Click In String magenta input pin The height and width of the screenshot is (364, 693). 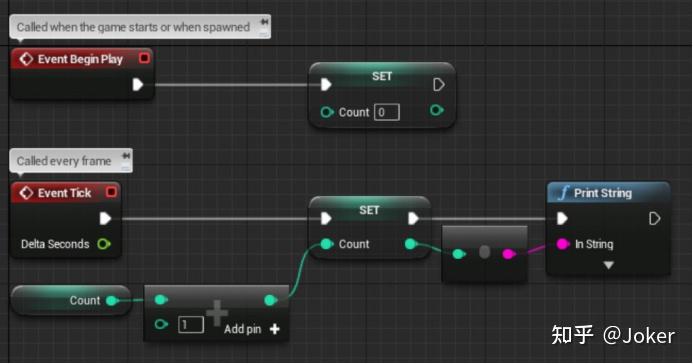(x=563, y=244)
